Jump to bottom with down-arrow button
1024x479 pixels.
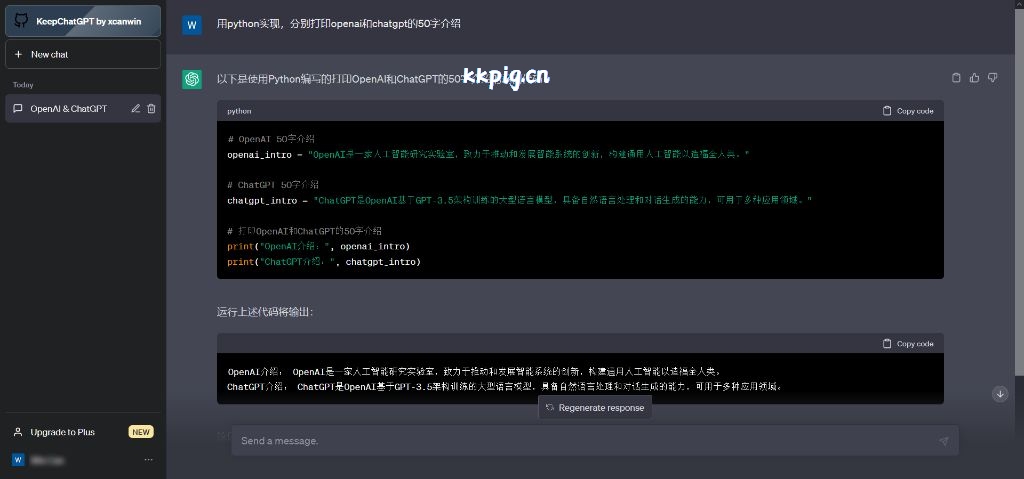pyautogui.click(x=1000, y=394)
